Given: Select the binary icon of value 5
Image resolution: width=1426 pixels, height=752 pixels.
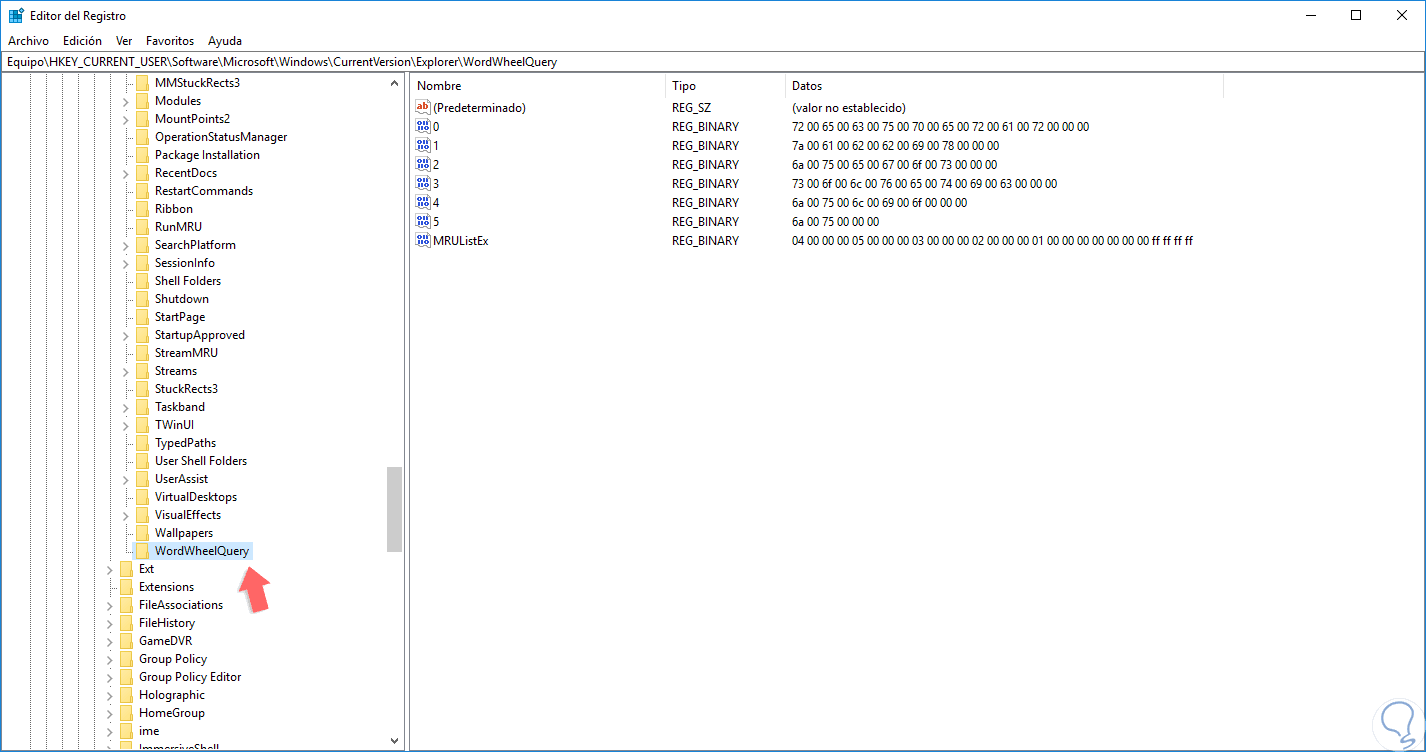Looking at the screenshot, I should [x=422, y=221].
